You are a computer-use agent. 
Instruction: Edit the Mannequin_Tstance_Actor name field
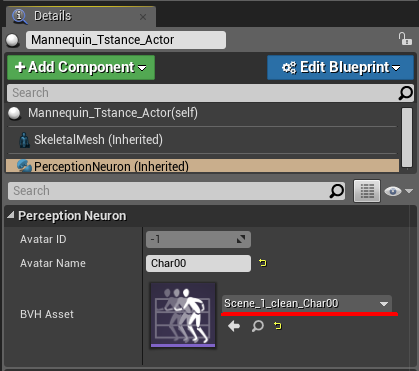[x=126, y=40]
